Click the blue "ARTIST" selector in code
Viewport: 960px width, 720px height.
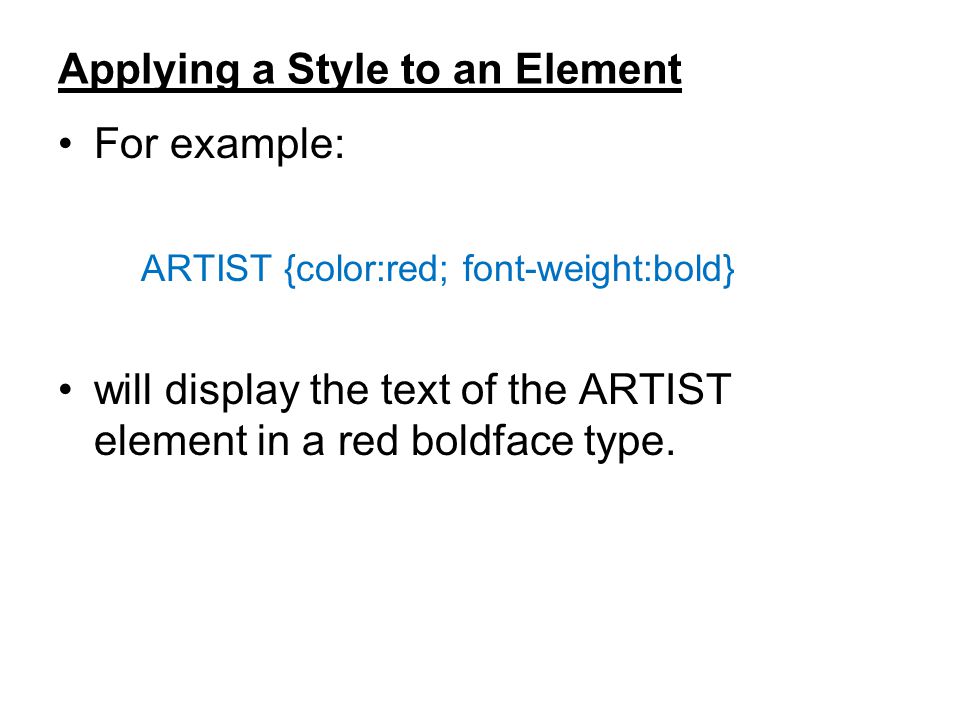coord(206,268)
